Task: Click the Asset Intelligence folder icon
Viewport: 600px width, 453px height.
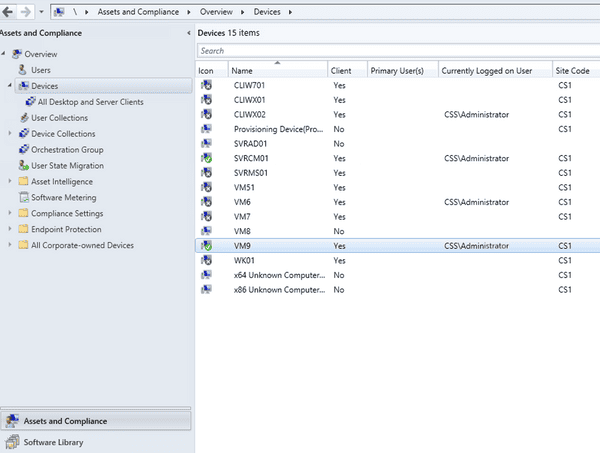Action: (23, 181)
